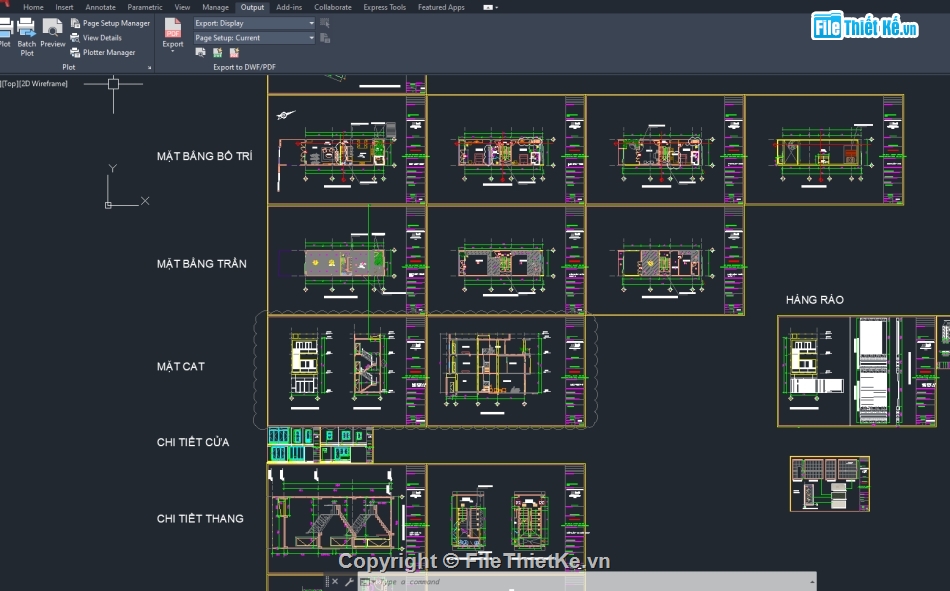The width and height of the screenshot is (950, 591).
Task: Open the Collaborate ribbon tab
Action: [333, 7]
